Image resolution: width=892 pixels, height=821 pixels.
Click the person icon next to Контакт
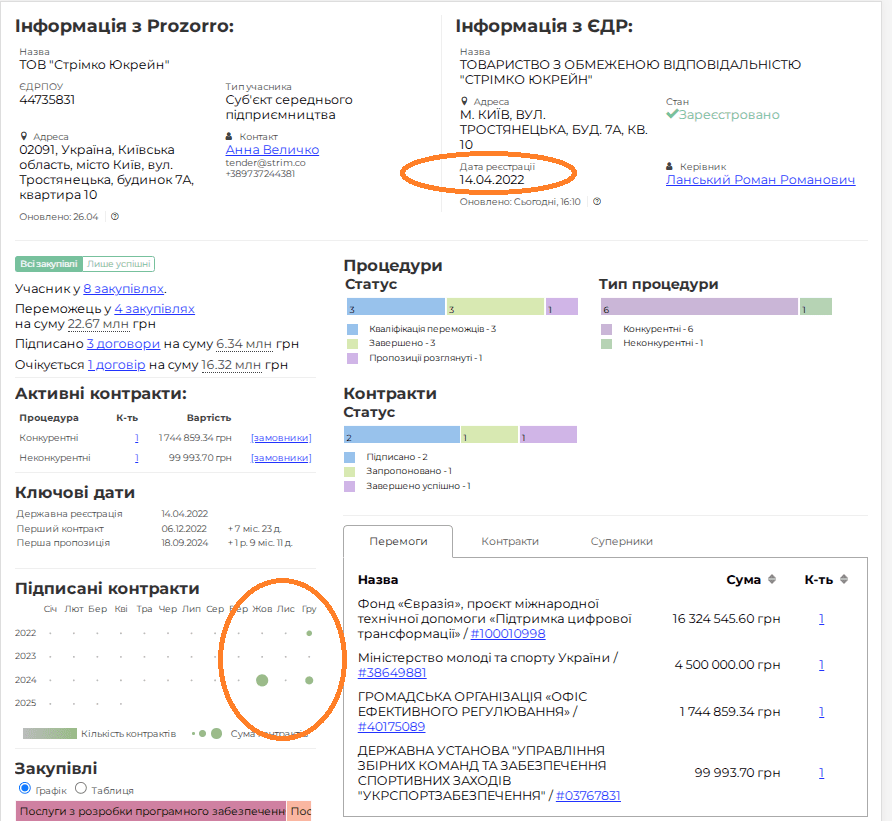point(229,136)
